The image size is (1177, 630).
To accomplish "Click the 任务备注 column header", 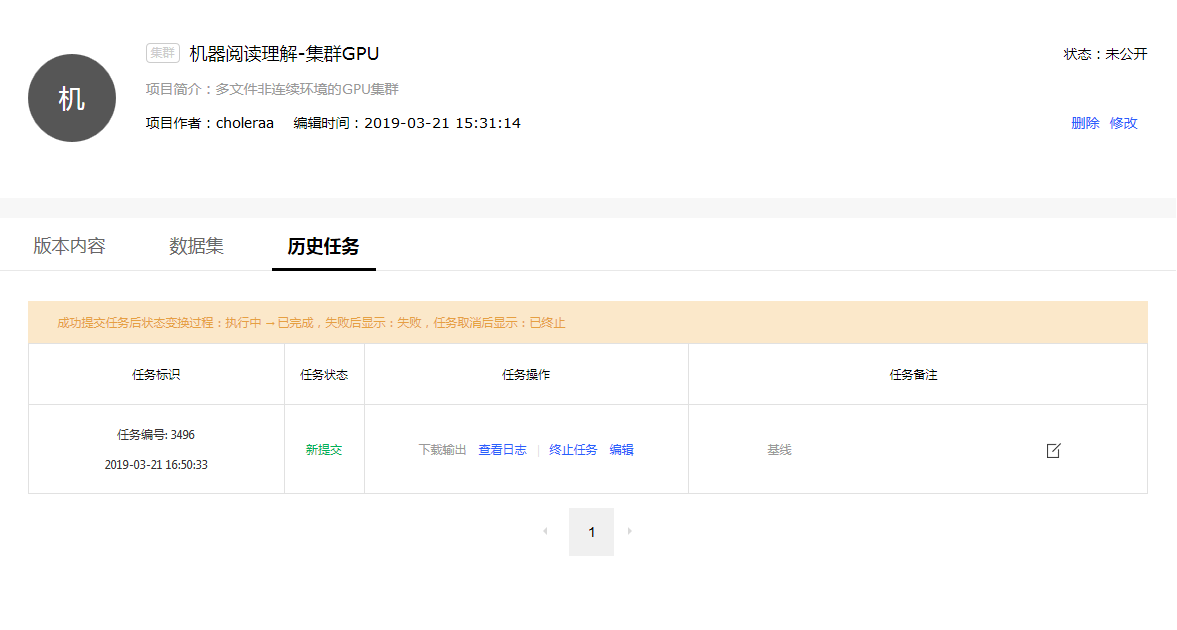I will click(x=914, y=375).
